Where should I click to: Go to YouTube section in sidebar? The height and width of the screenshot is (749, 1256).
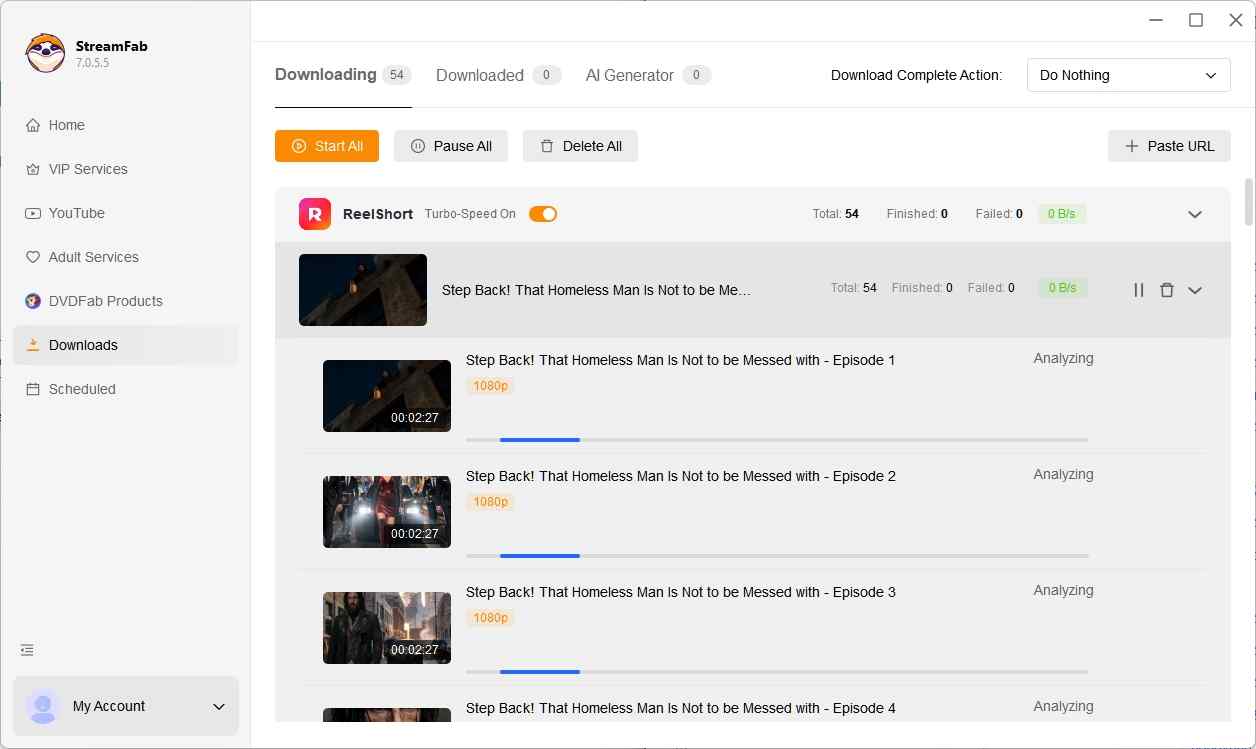tap(126, 213)
